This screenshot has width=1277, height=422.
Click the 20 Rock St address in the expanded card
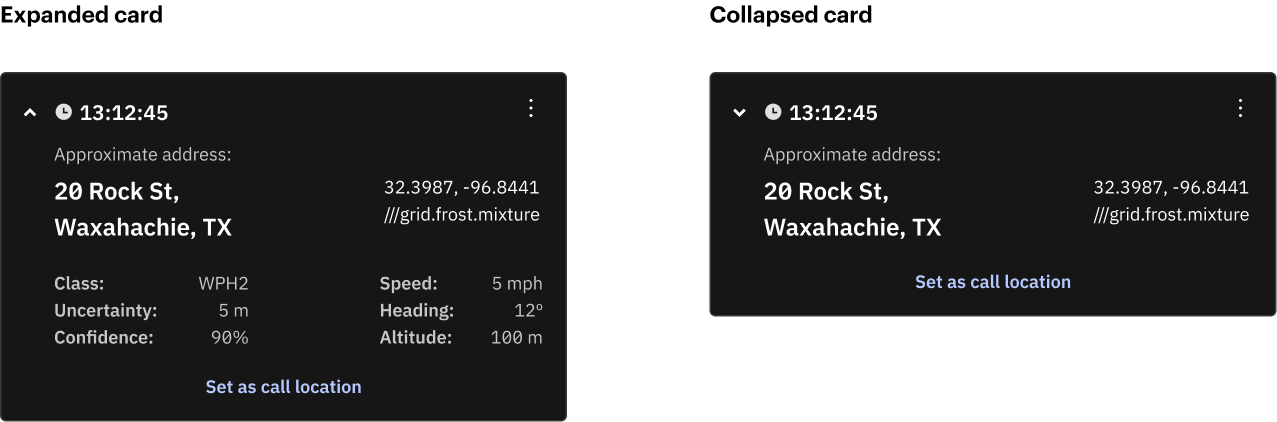click(116, 191)
